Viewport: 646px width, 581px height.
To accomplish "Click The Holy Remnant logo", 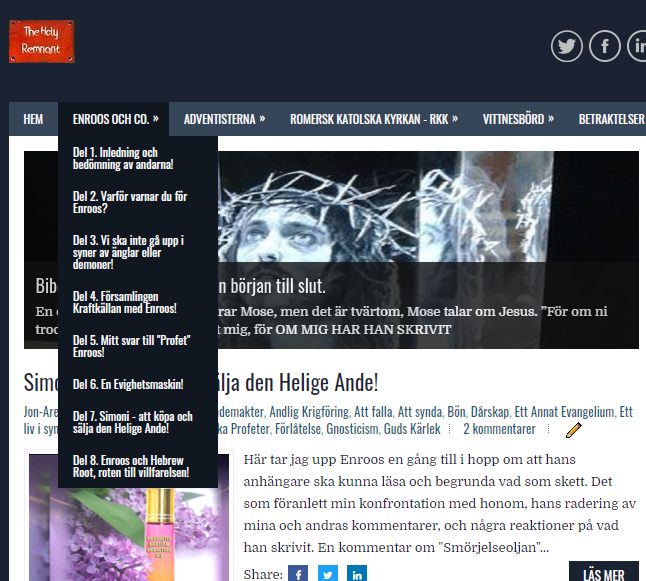I will [x=42, y=42].
